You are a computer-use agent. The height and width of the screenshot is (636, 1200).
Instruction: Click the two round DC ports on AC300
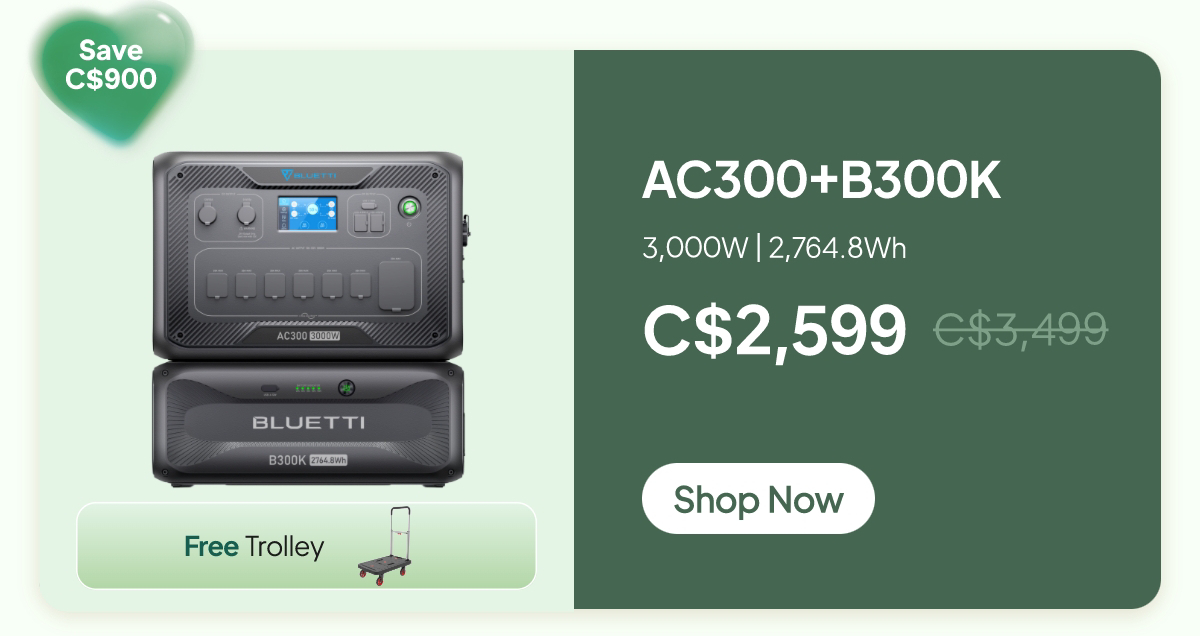click(x=226, y=214)
